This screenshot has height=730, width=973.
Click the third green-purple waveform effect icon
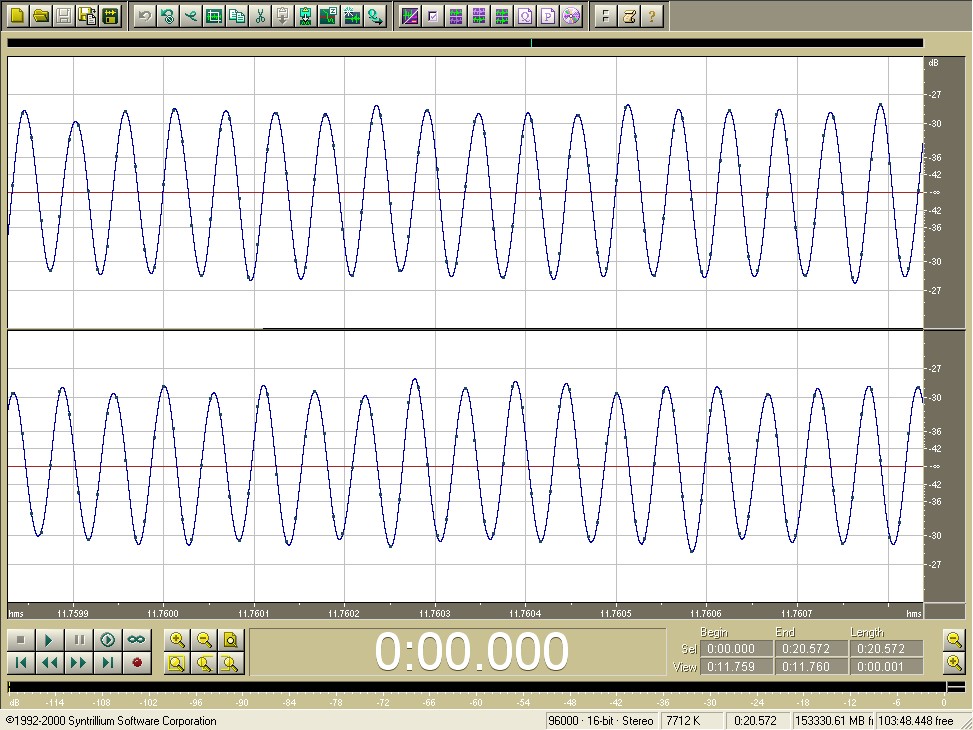click(x=502, y=16)
